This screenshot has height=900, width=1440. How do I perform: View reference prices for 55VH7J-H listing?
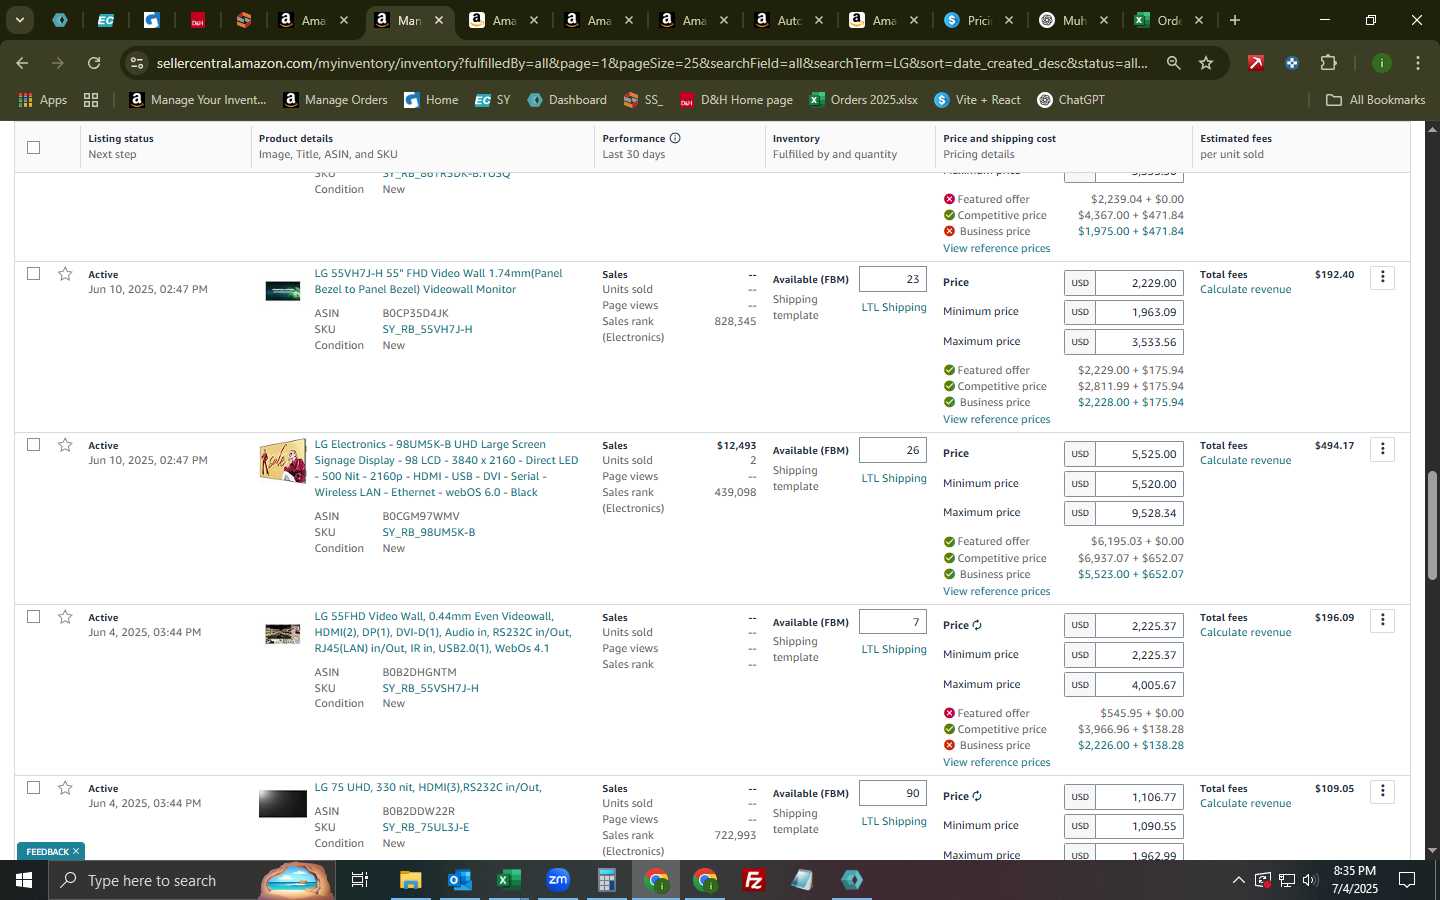pyautogui.click(x=996, y=419)
